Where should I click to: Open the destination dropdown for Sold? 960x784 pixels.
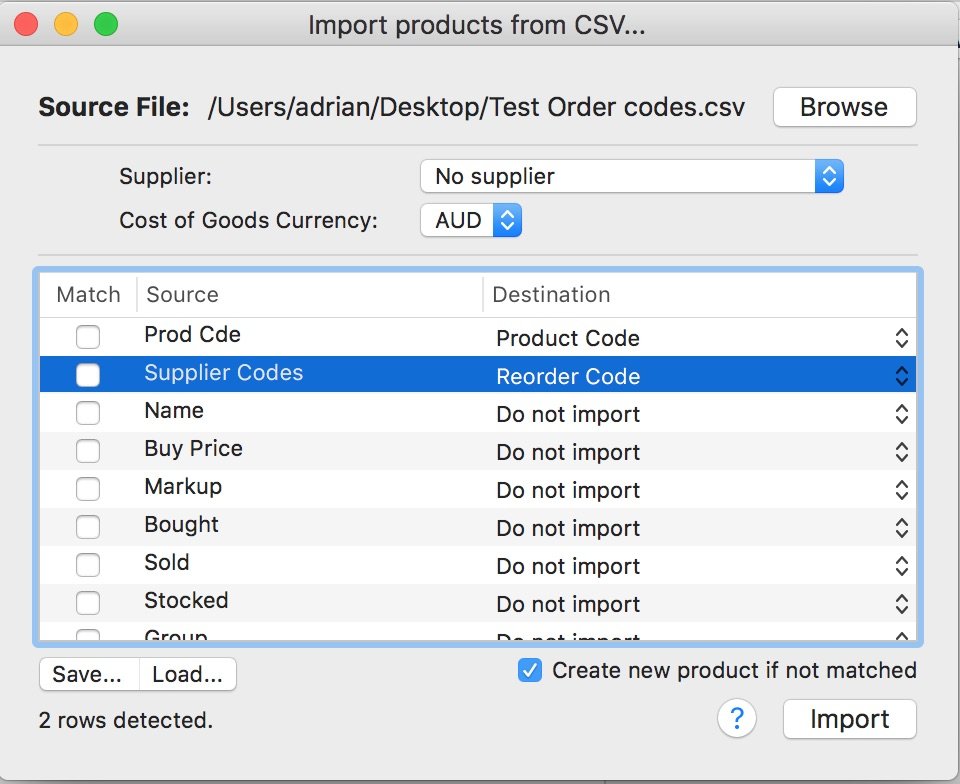click(x=901, y=565)
